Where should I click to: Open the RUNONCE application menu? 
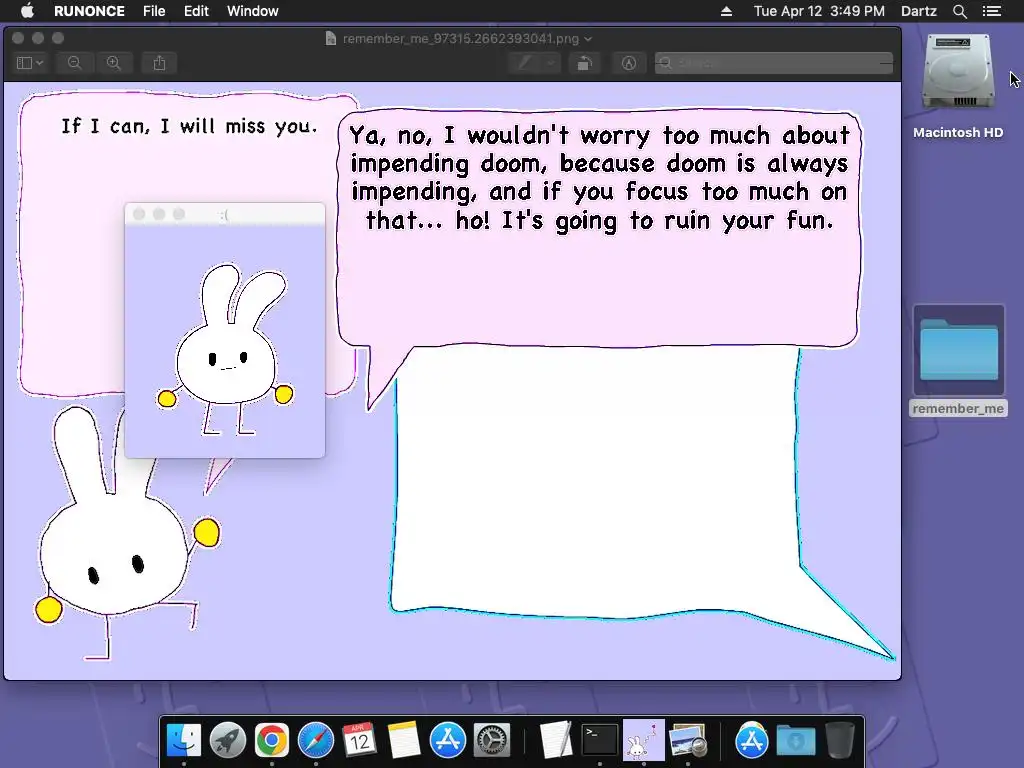pos(89,11)
